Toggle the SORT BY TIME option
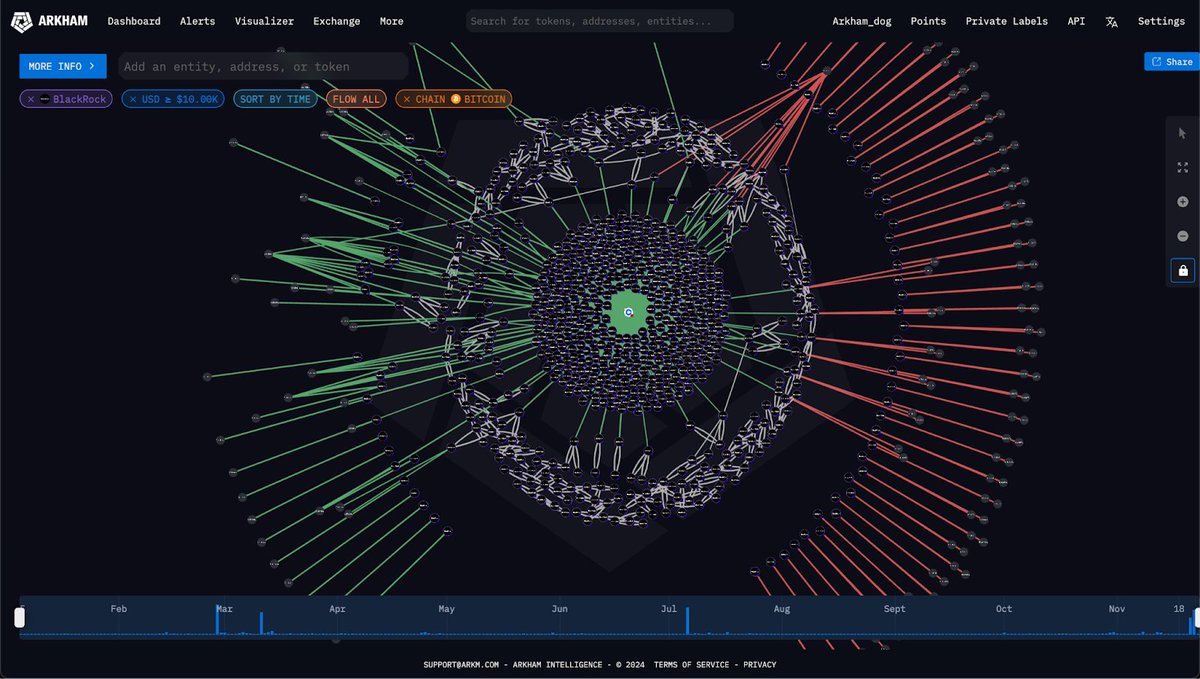Image resolution: width=1200 pixels, height=679 pixels. pos(275,99)
